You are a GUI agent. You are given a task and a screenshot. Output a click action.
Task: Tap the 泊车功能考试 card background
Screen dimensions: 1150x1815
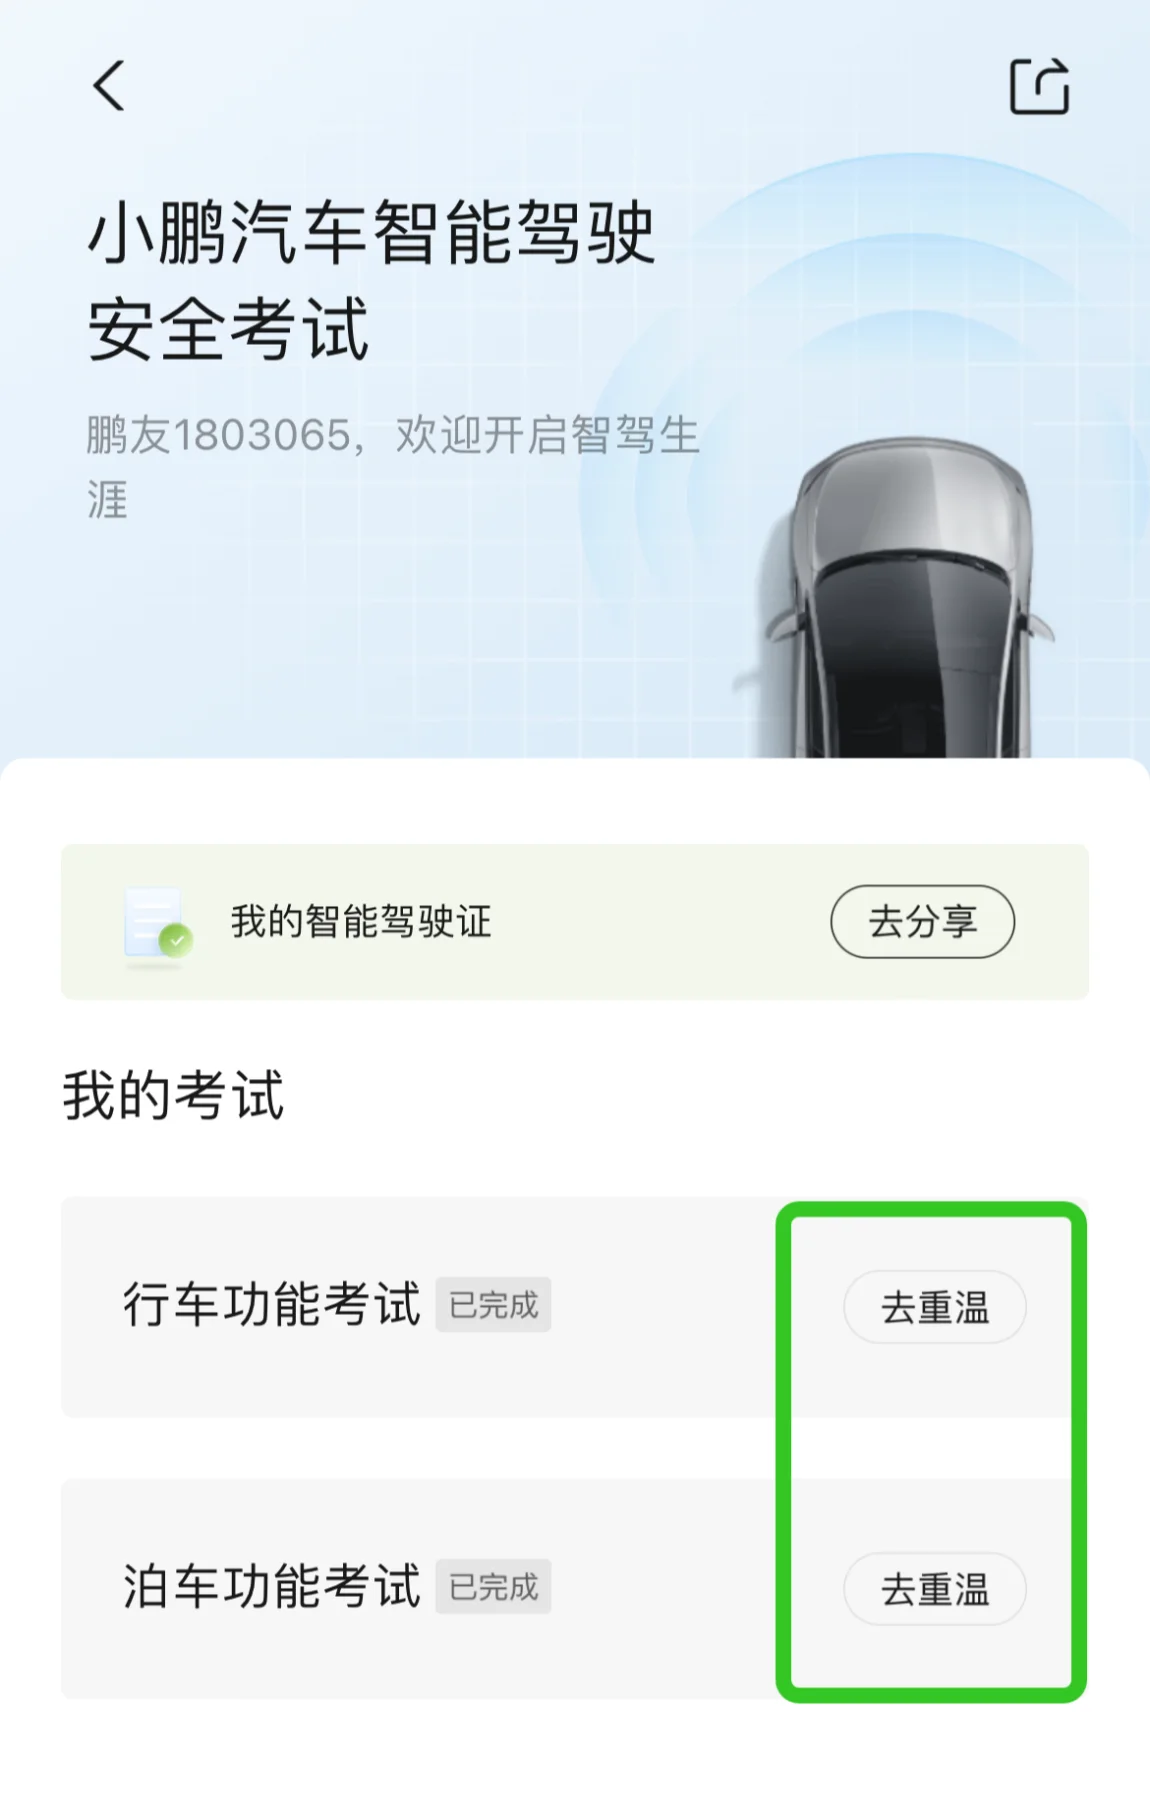[x=575, y=1588]
